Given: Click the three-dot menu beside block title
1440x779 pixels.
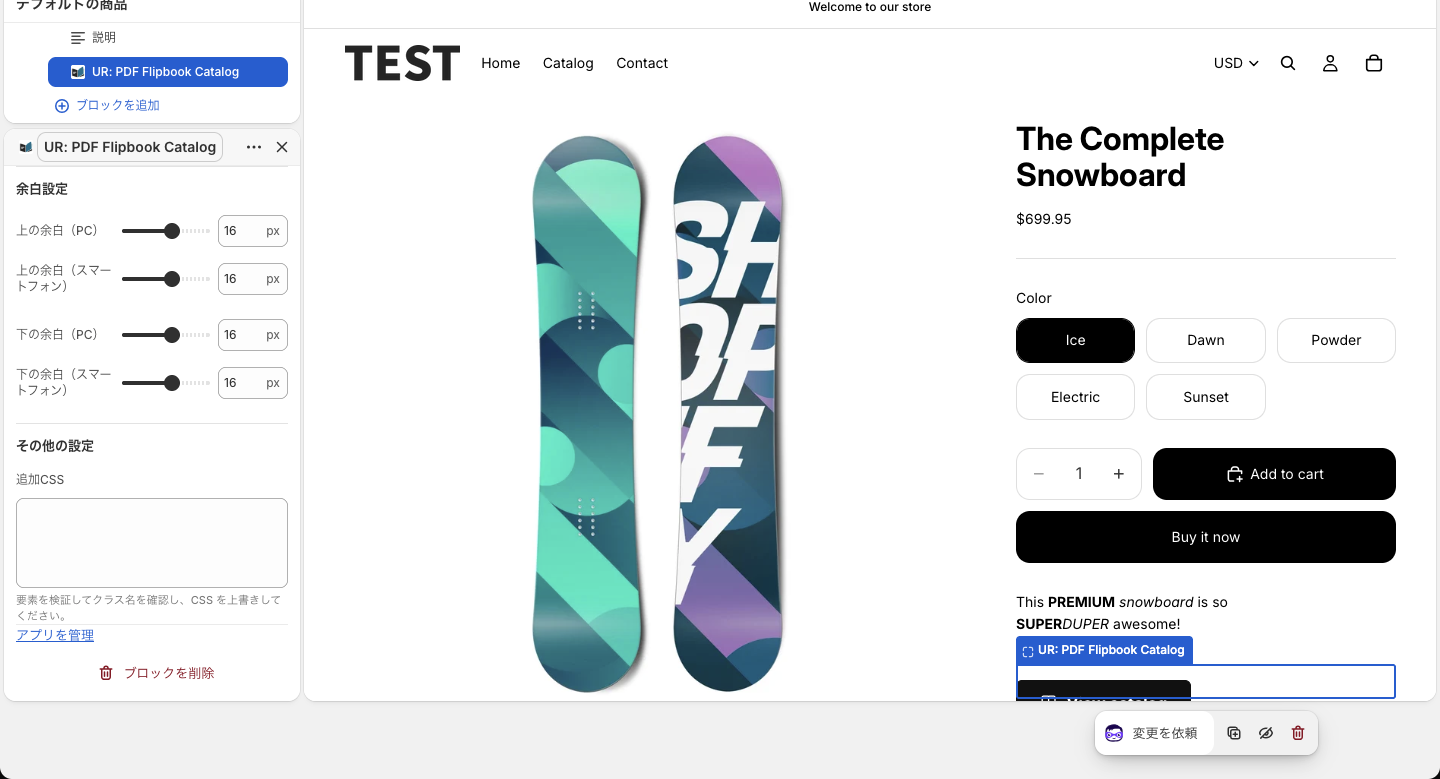Looking at the screenshot, I should pos(254,147).
